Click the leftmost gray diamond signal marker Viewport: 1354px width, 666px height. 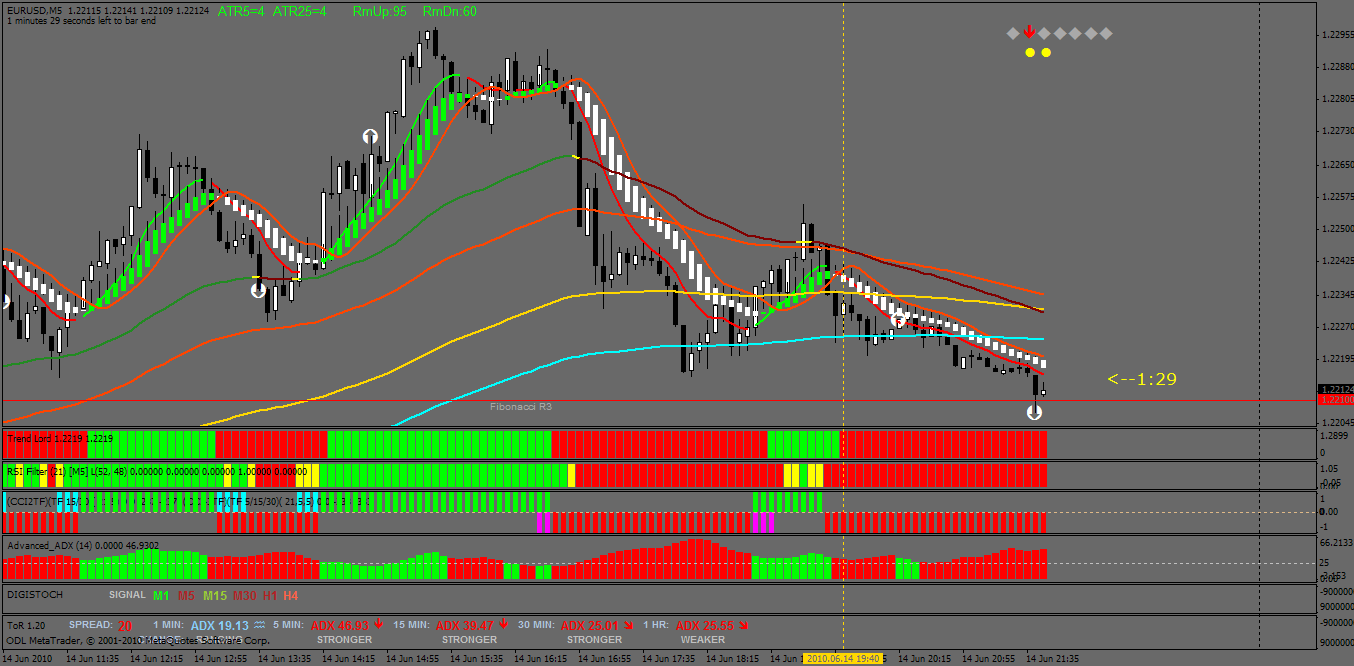(x=1013, y=33)
